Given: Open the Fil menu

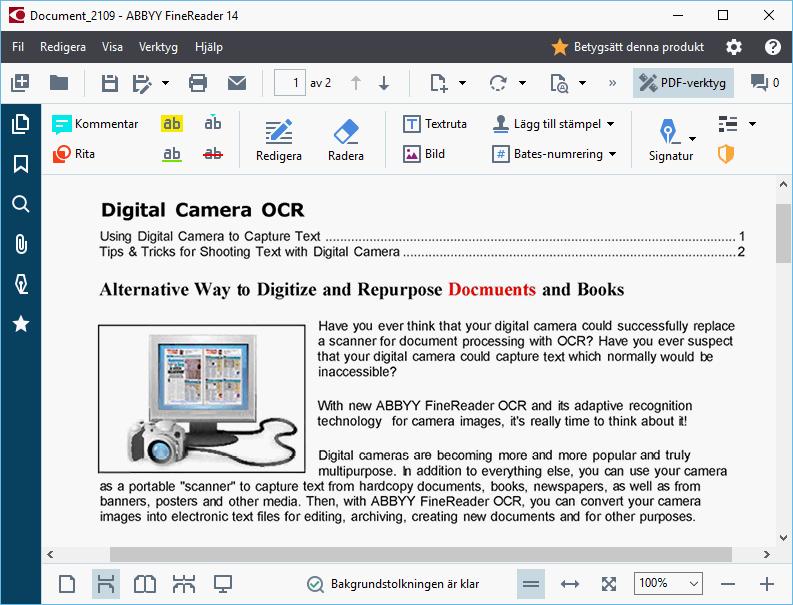Looking at the screenshot, I should (x=18, y=47).
